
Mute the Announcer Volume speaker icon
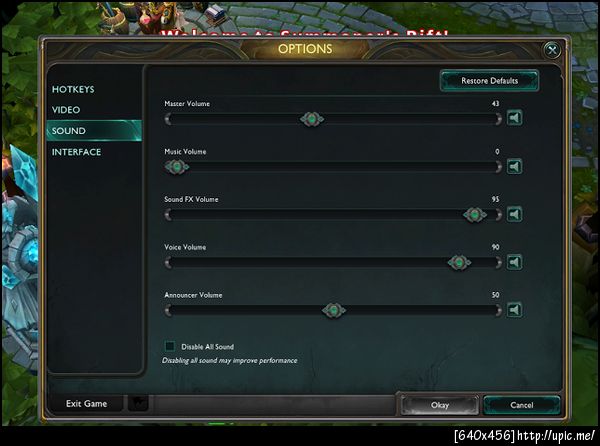514,310
